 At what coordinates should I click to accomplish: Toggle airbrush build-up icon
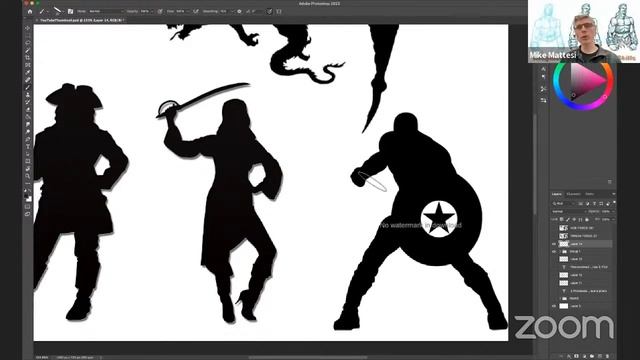[x=196, y=11]
